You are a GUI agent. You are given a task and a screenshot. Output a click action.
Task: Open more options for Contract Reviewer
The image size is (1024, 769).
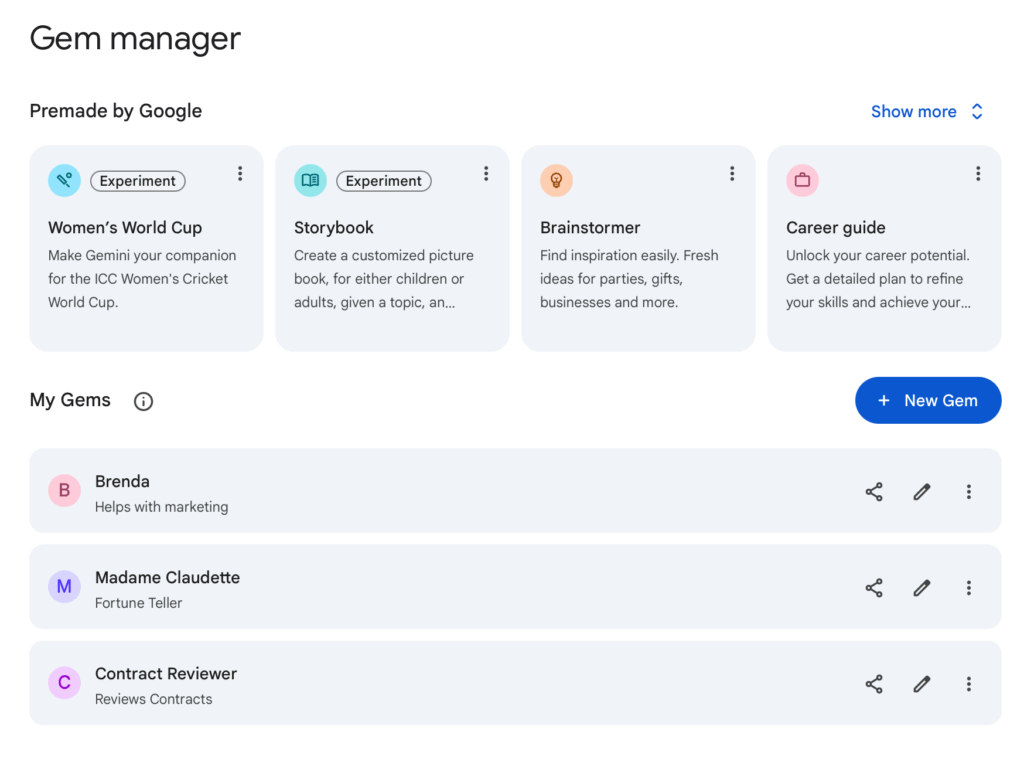(968, 684)
